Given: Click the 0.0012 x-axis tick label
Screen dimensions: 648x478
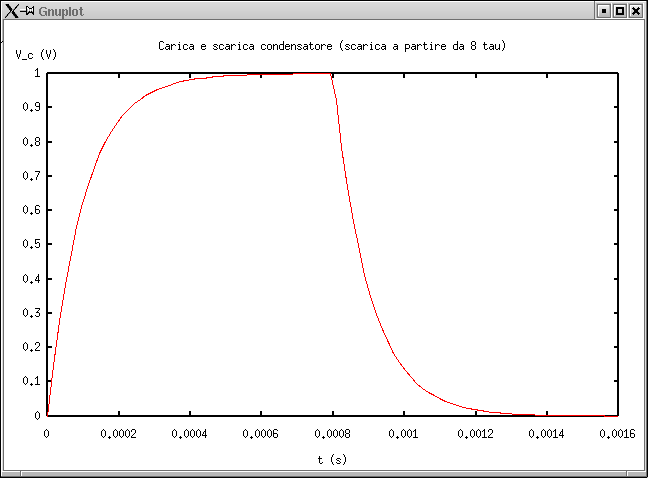Looking at the screenshot, I should (x=475, y=434).
